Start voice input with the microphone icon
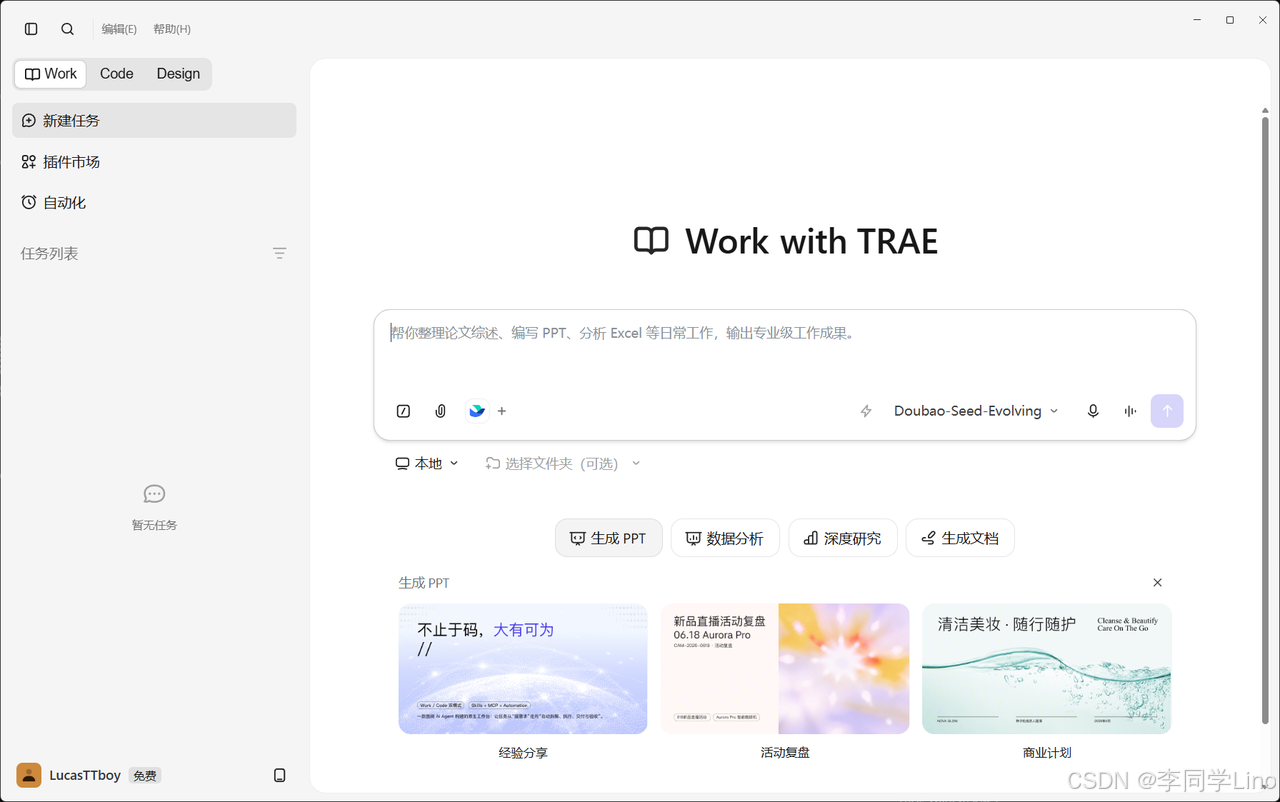The image size is (1280, 802). click(1093, 411)
